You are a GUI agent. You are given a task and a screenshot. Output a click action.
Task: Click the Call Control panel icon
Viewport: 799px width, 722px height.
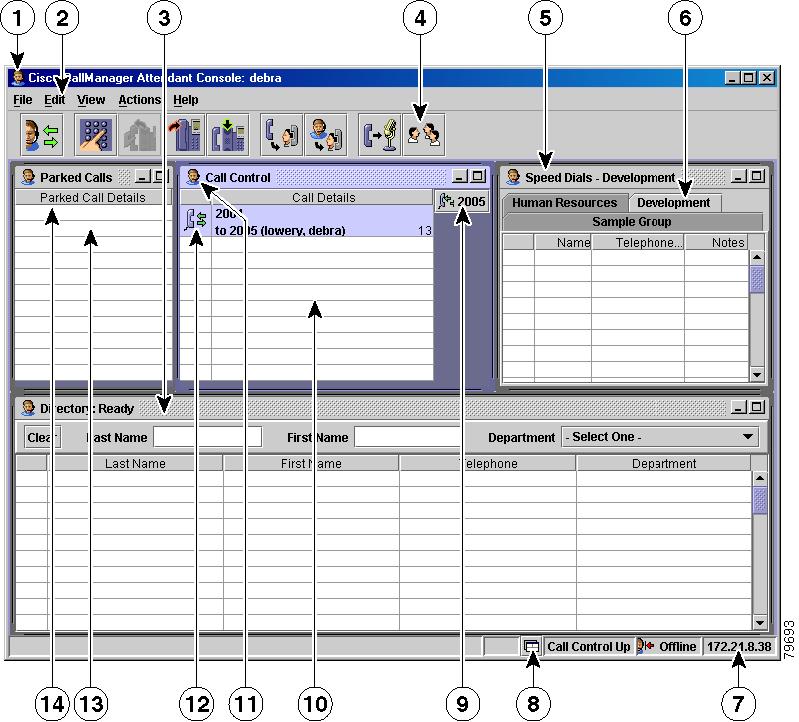pyautogui.click(x=193, y=177)
